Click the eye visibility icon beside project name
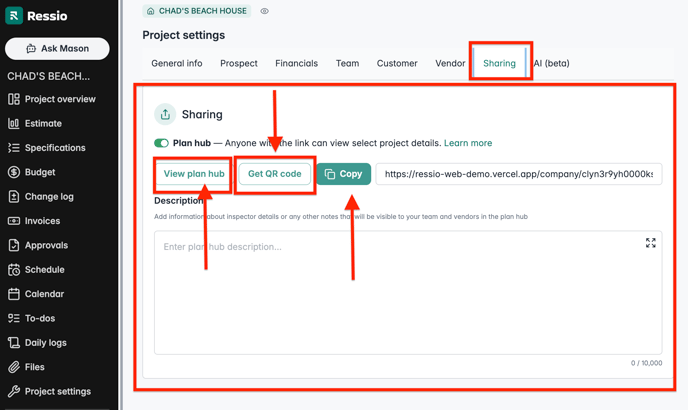This screenshot has height=410, width=688. [264, 11]
